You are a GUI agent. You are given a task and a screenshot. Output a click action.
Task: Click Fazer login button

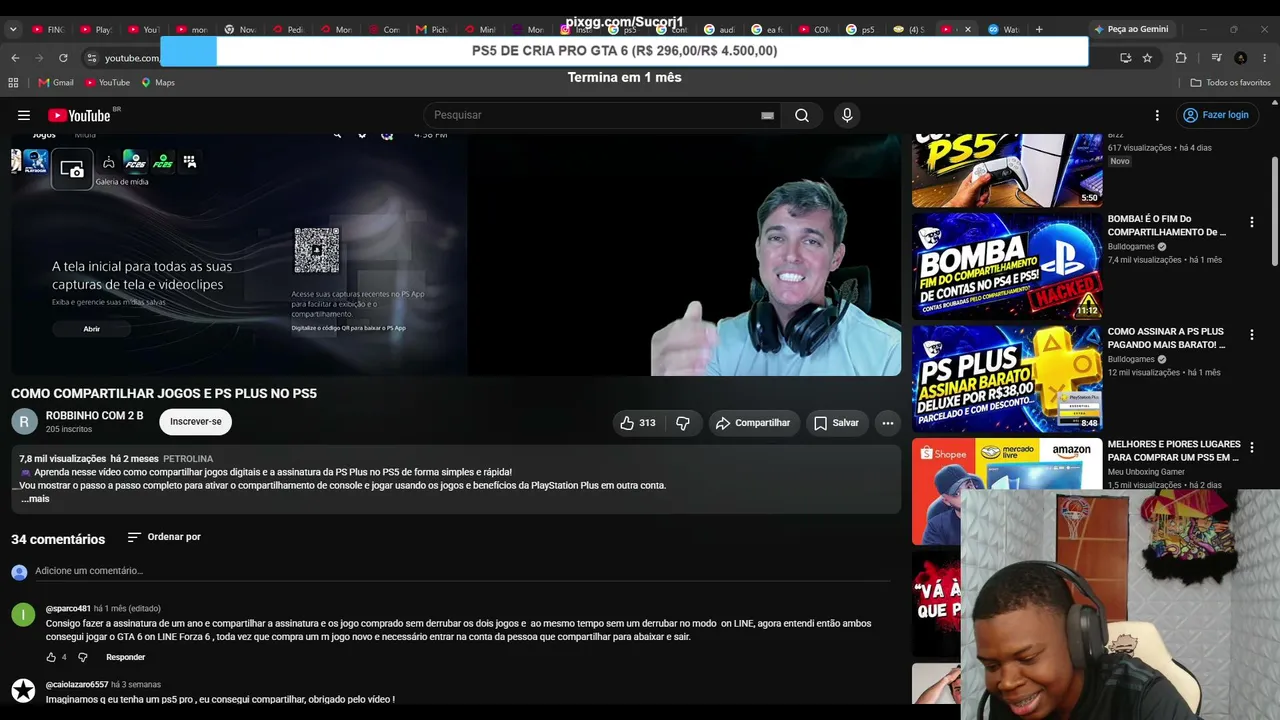pyautogui.click(x=1216, y=115)
